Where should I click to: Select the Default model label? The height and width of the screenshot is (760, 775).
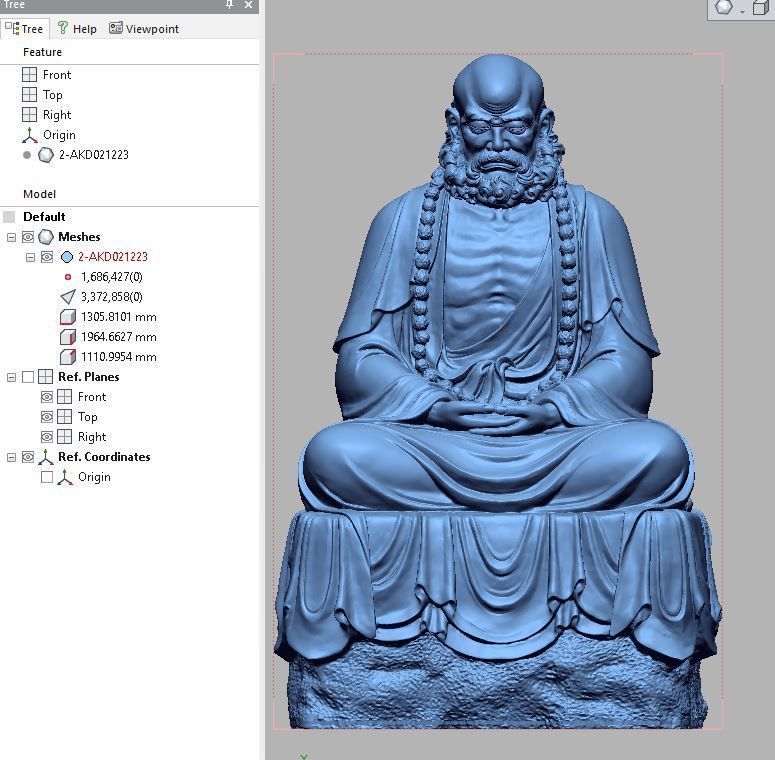(x=44, y=216)
